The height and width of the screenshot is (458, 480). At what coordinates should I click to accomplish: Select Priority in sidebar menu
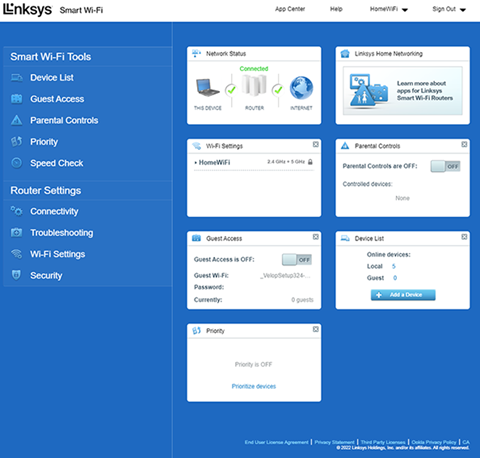pyautogui.click(x=44, y=142)
